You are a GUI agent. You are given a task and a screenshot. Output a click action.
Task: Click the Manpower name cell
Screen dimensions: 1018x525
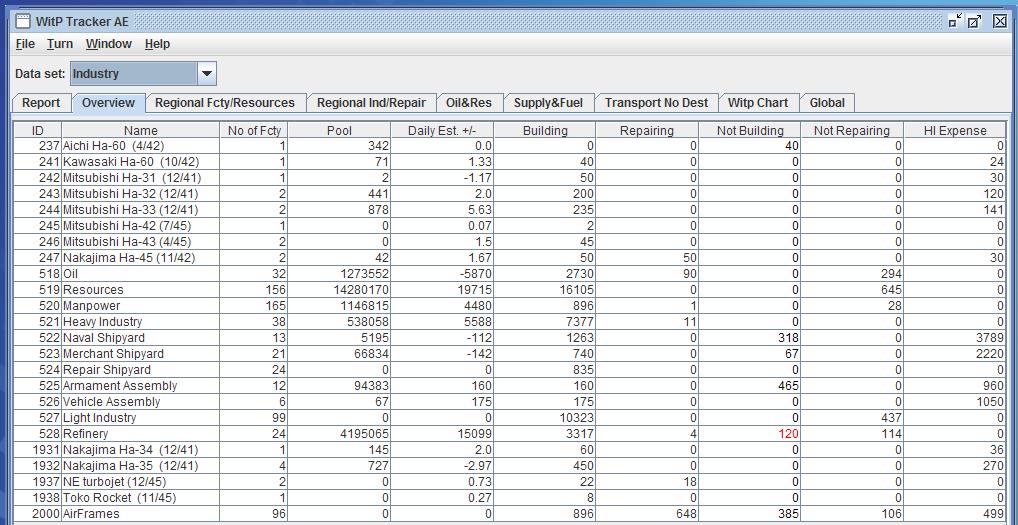(141, 306)
